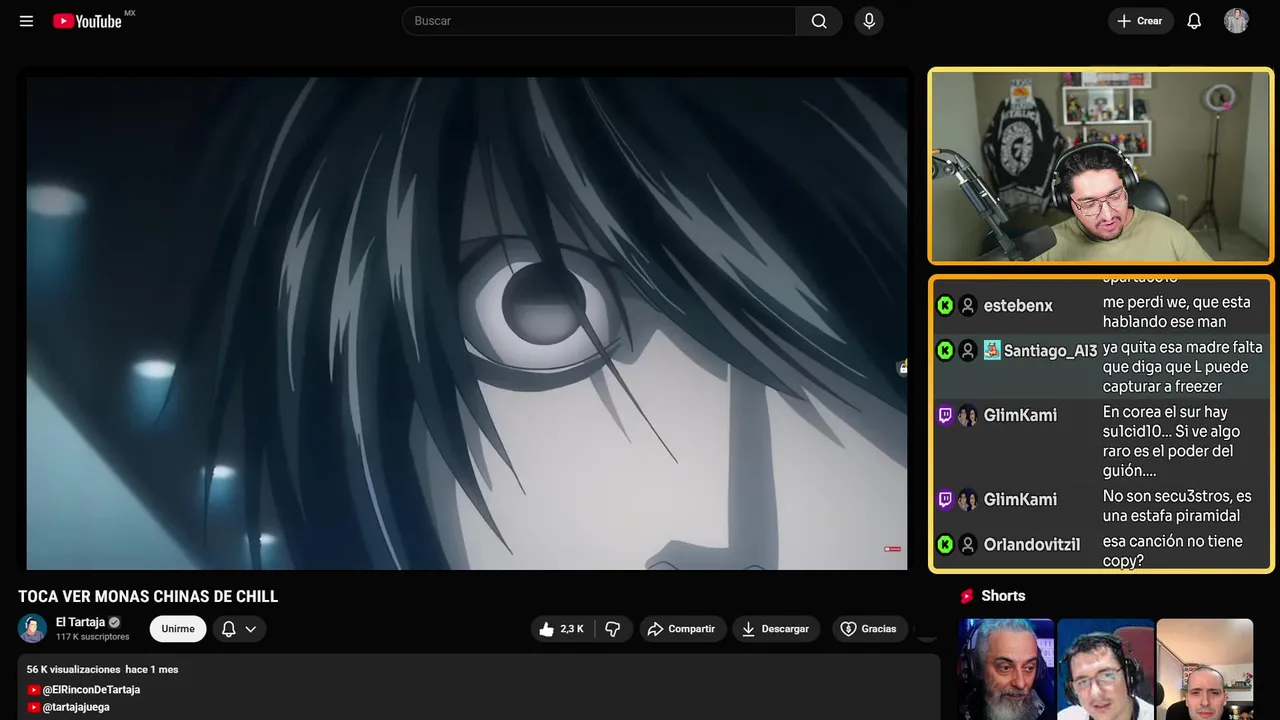This screenshot has width=1280, height=720.
Task: Open the Crear menu
Action: [x=1140, y=21]
